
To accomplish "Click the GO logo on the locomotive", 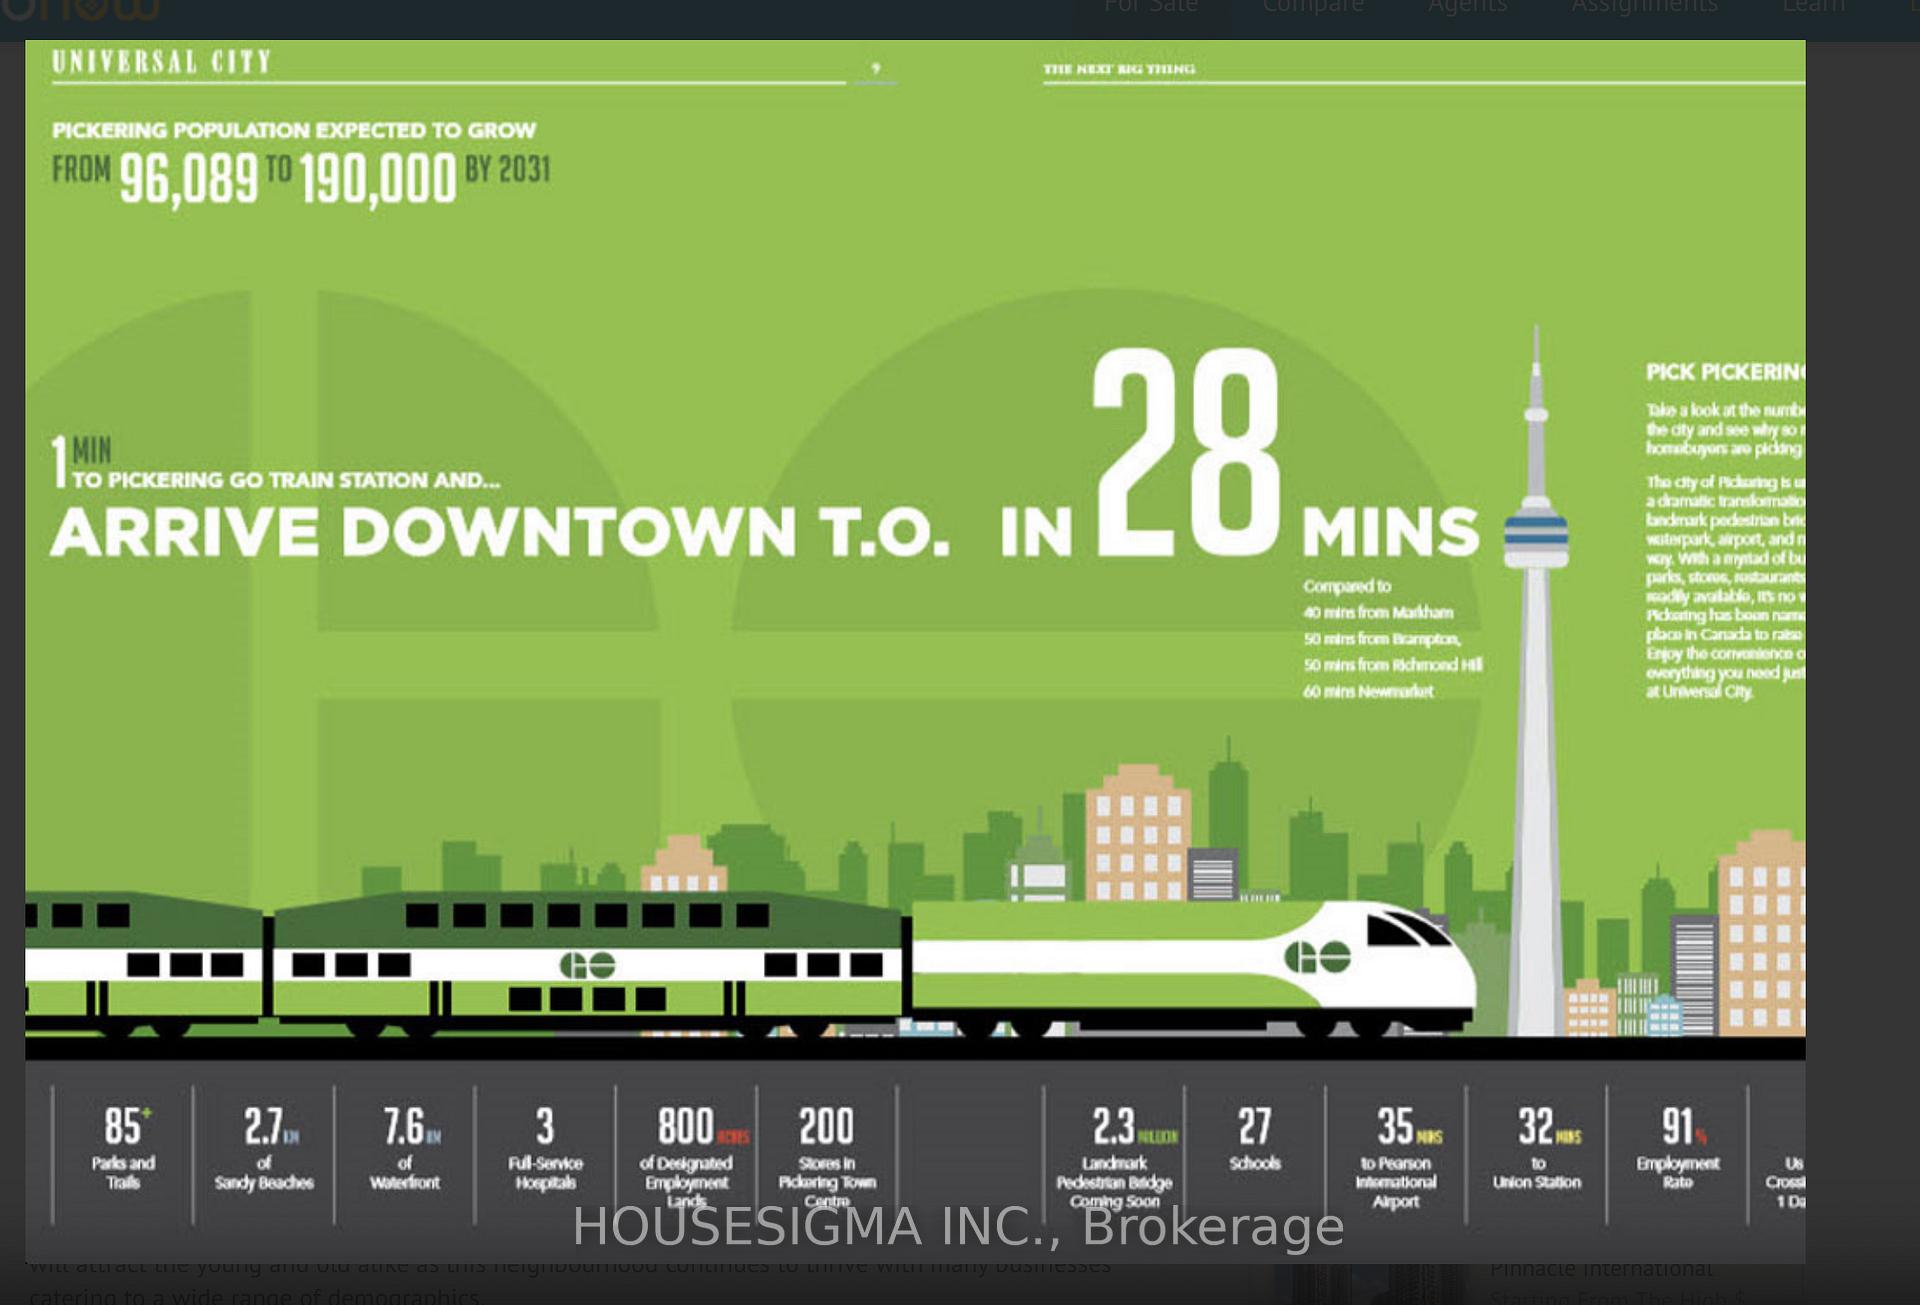I will 1317,957.
